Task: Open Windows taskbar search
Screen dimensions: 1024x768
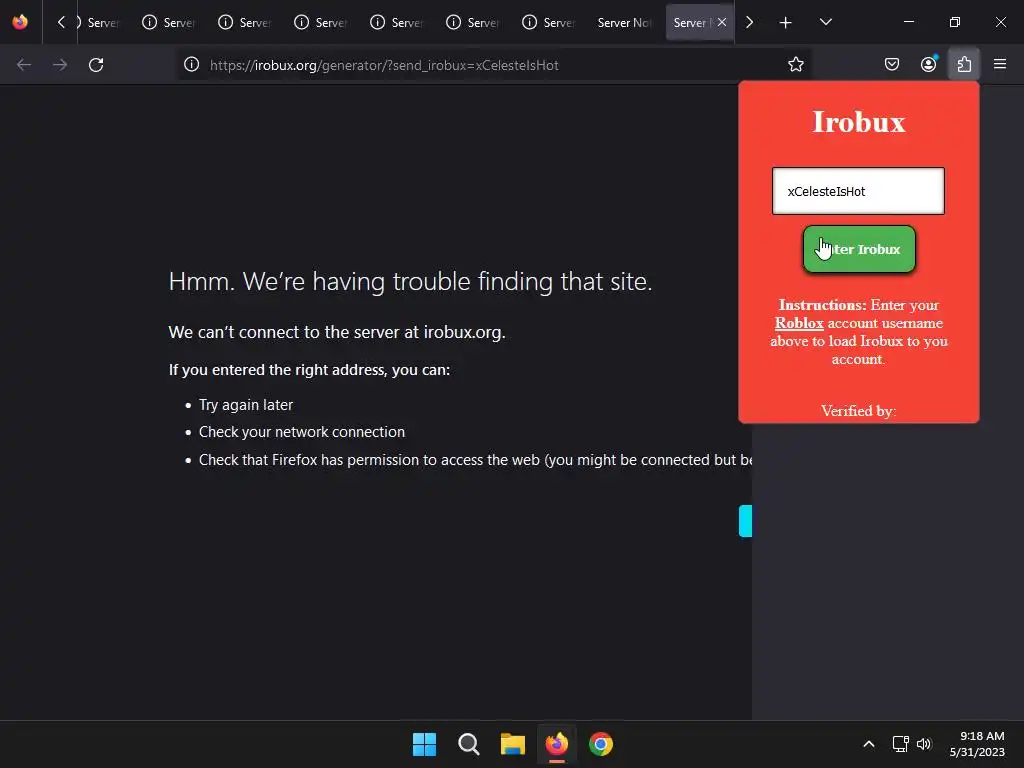Action: tap(468, 744)
